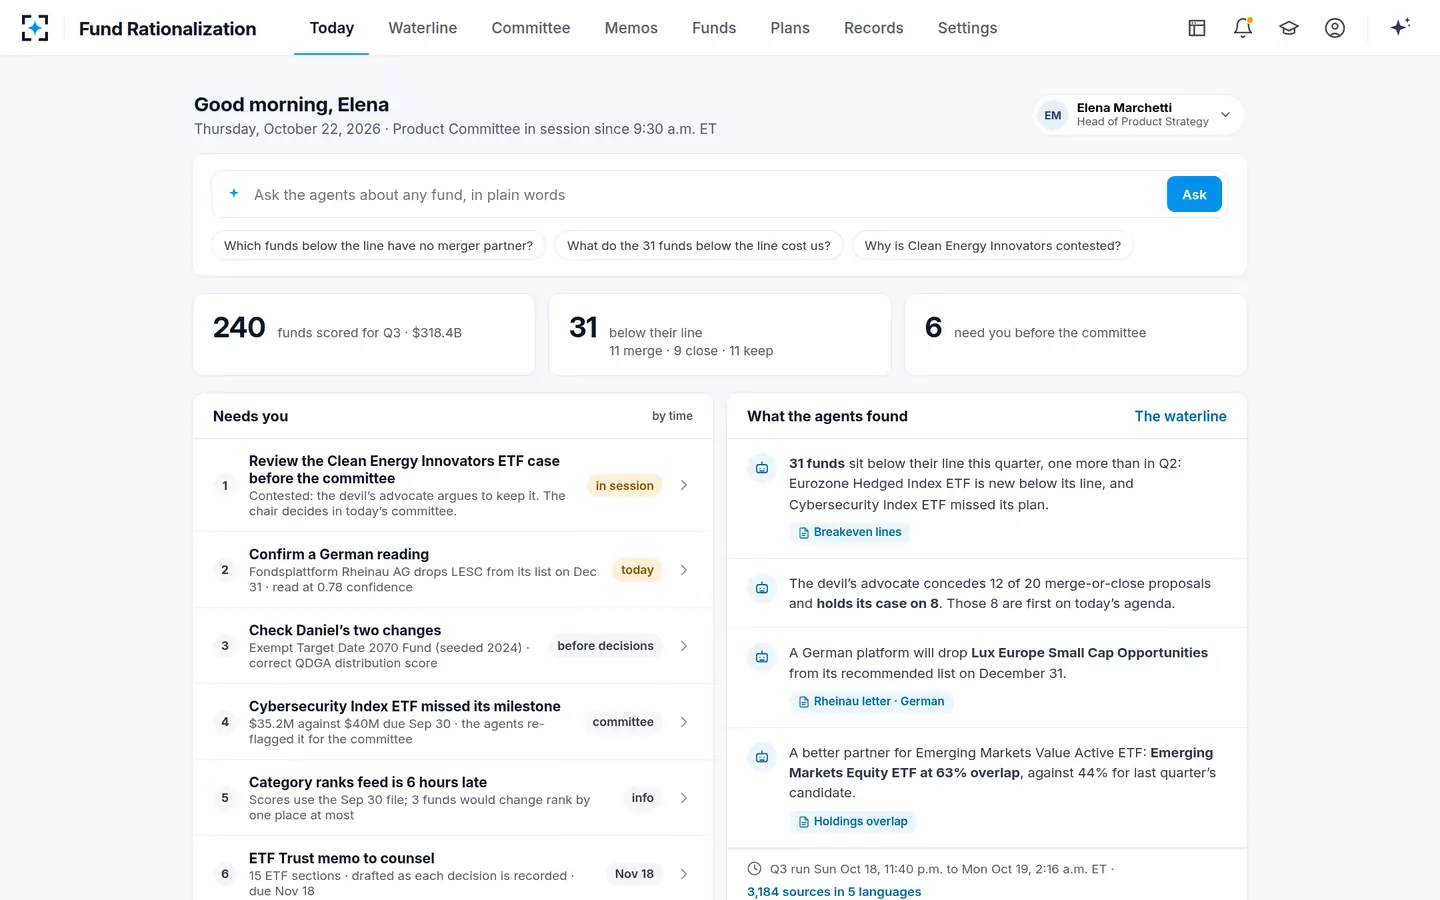Open the Committee tab
The height and width of the screenshot is (900, 1440).
[x=531, y=28]
